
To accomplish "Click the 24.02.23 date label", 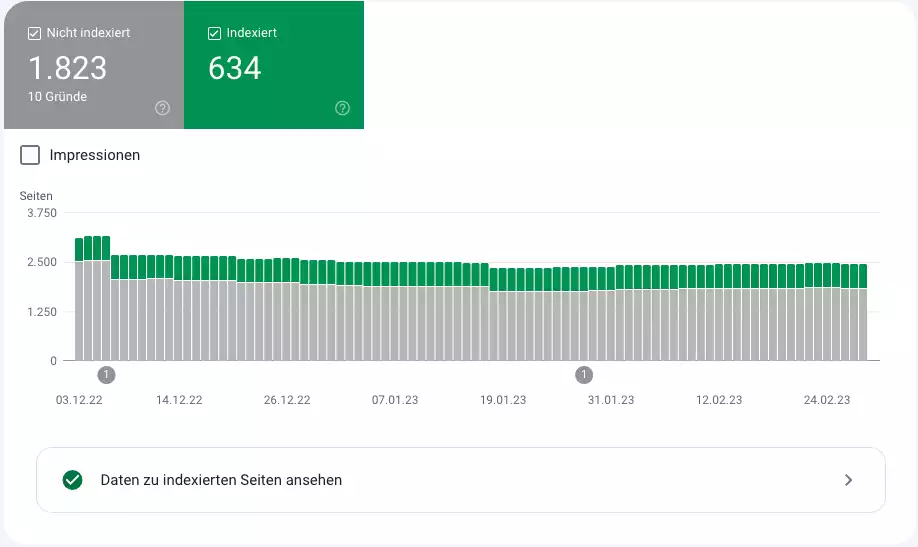I will coord(827,400).
